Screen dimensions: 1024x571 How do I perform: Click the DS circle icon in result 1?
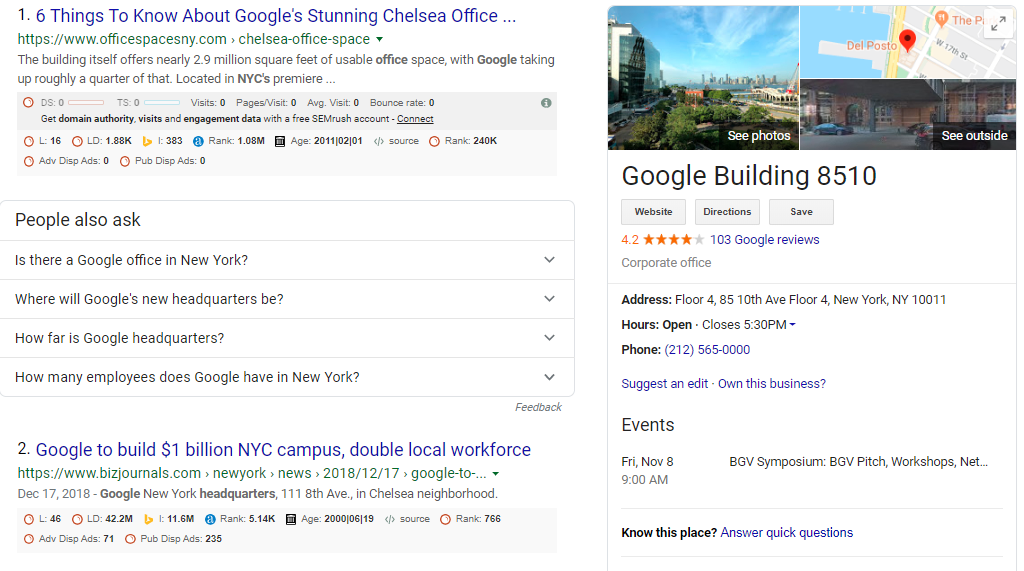coord(28,103)
